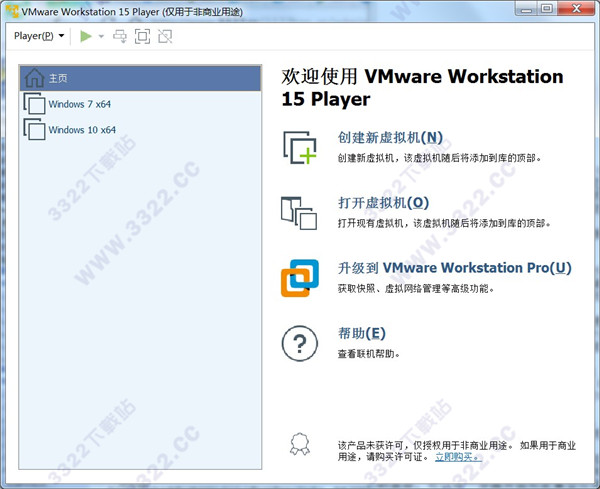Open the Player(P) menu
The image size is (600, 489).
[39, 36]
